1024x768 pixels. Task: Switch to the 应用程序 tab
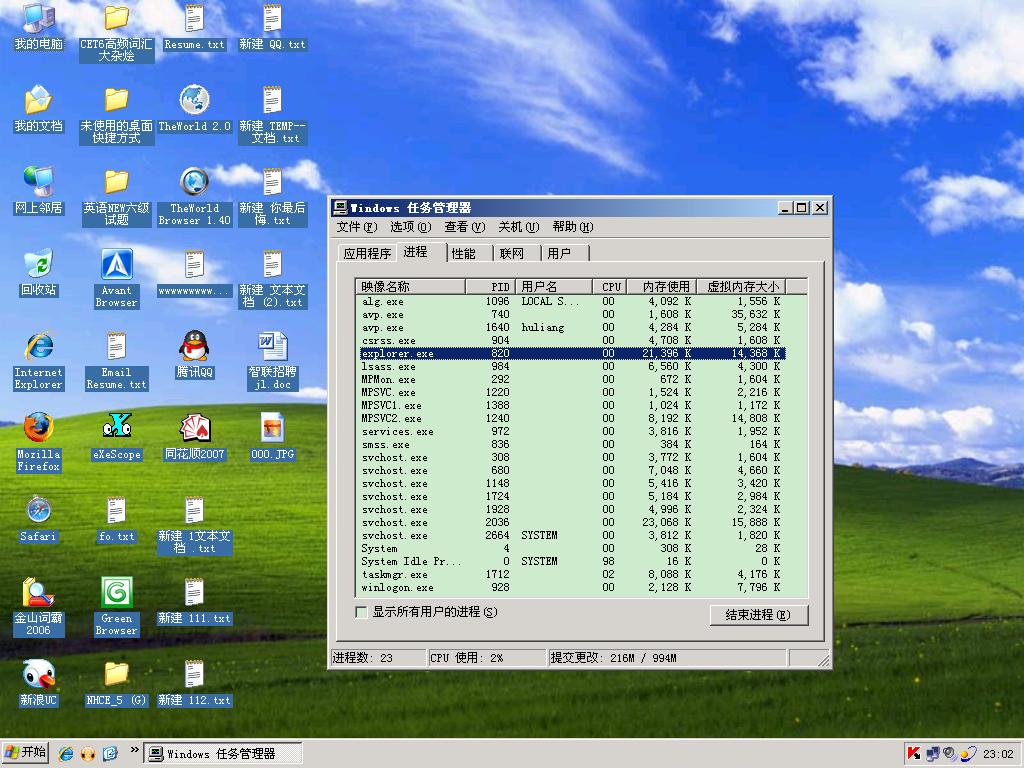(367, 253)
